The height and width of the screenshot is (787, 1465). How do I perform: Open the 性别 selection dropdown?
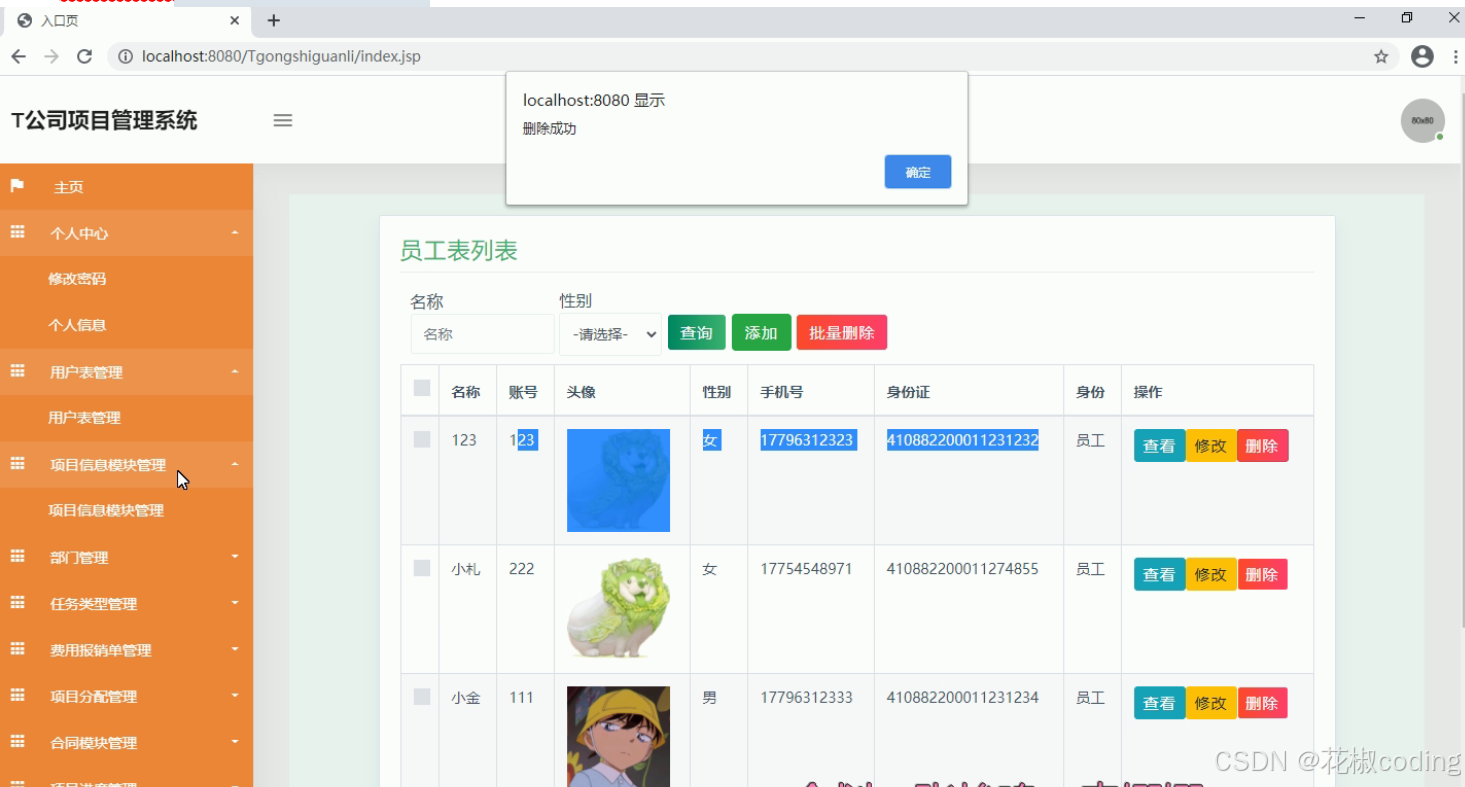[610, 333]
